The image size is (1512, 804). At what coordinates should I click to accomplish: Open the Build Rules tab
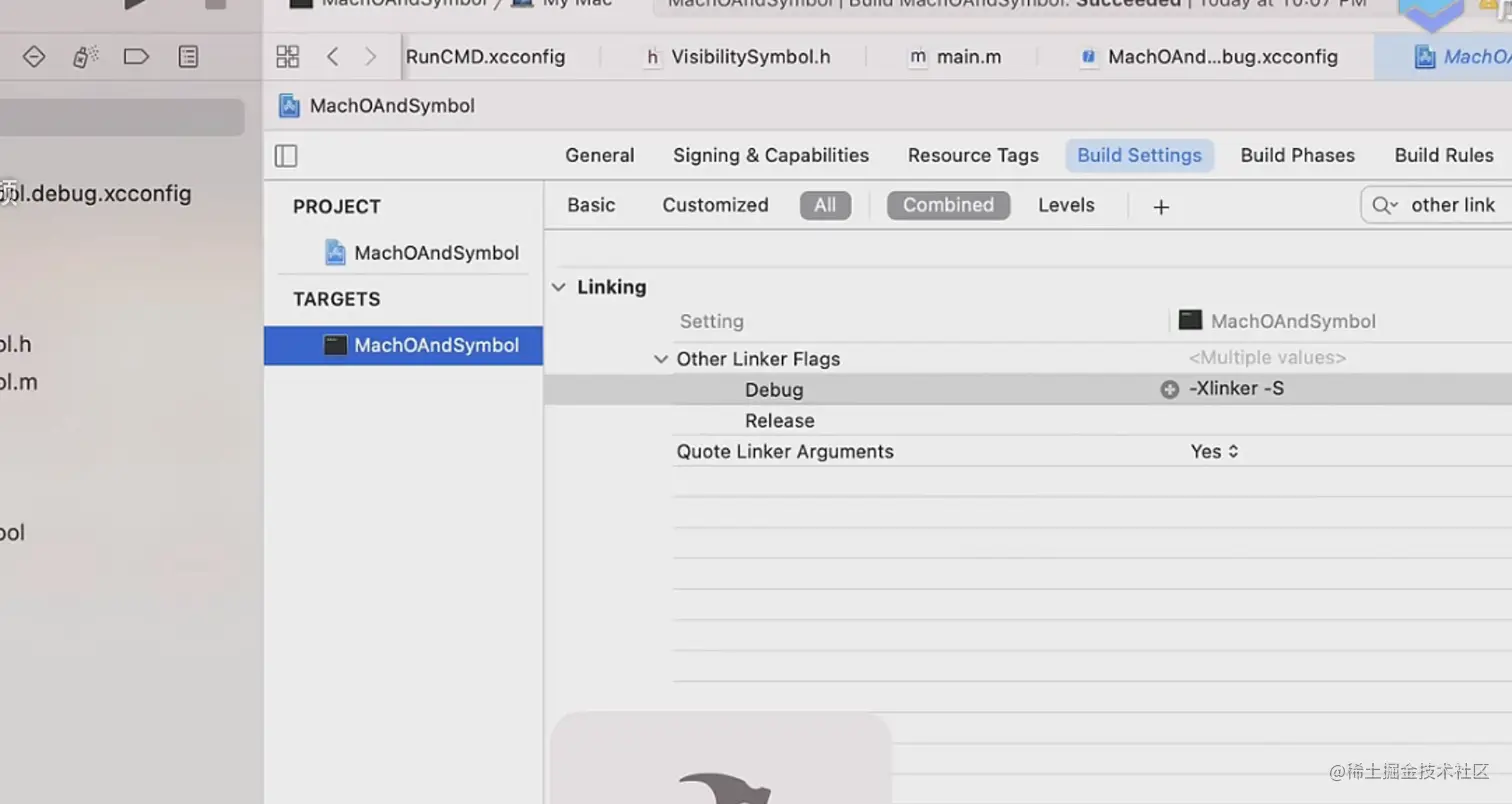click(1444, 155)
